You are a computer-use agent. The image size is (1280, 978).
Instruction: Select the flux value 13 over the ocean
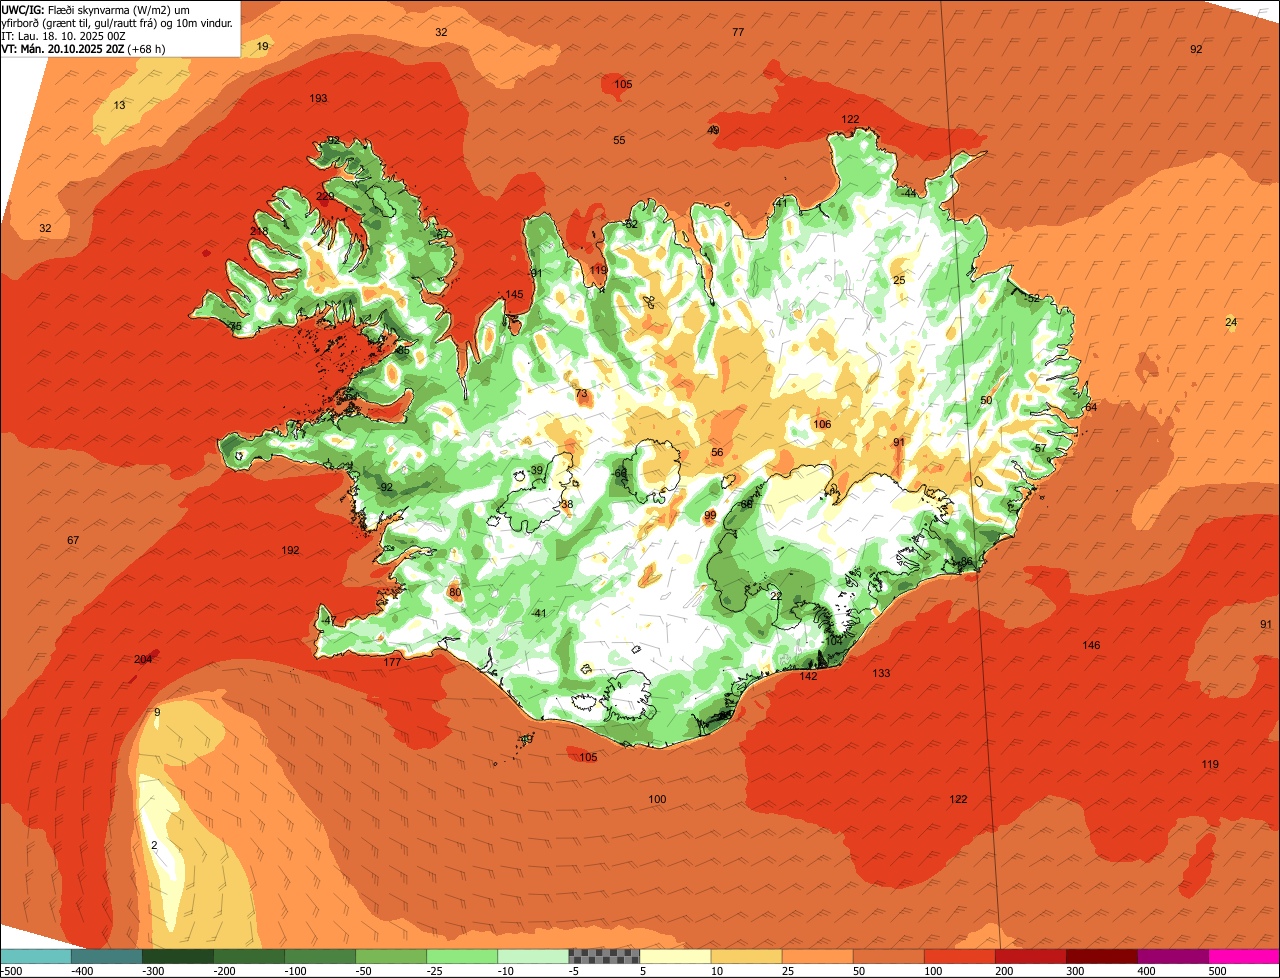(x=119, y=105)
